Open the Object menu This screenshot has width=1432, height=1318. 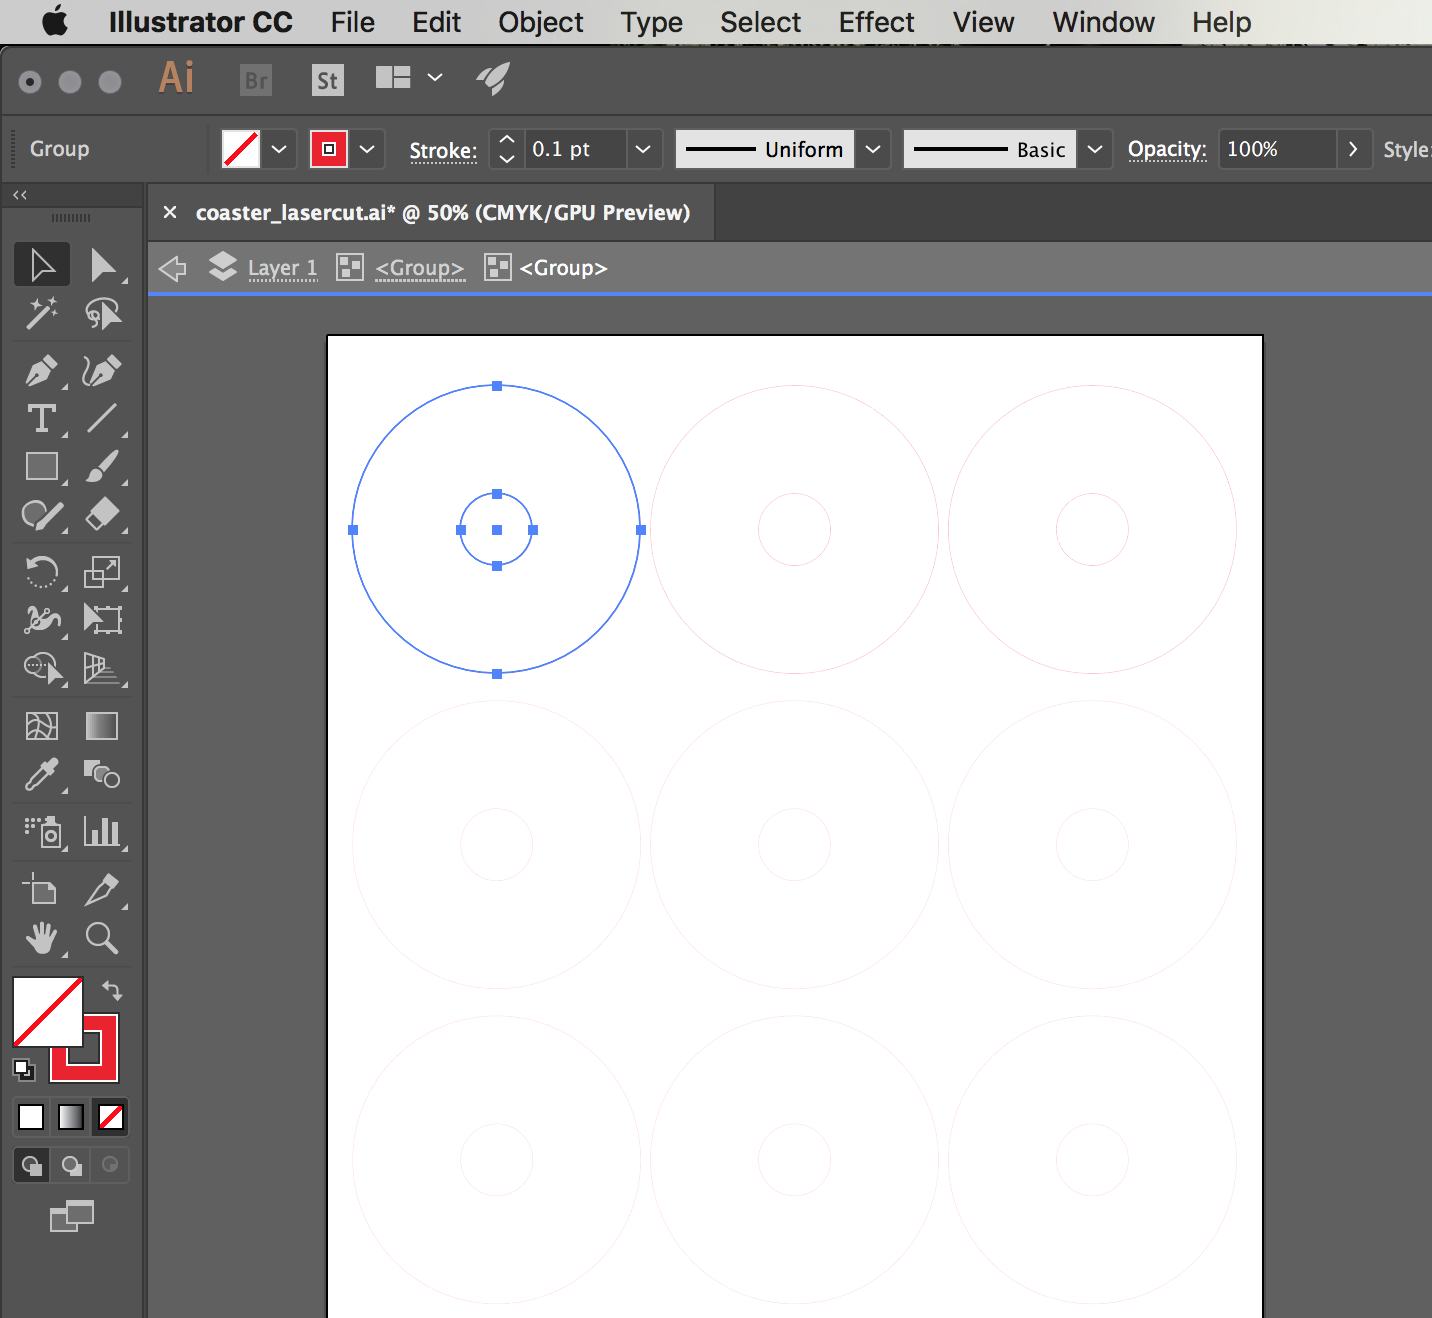tap(541, 22)
